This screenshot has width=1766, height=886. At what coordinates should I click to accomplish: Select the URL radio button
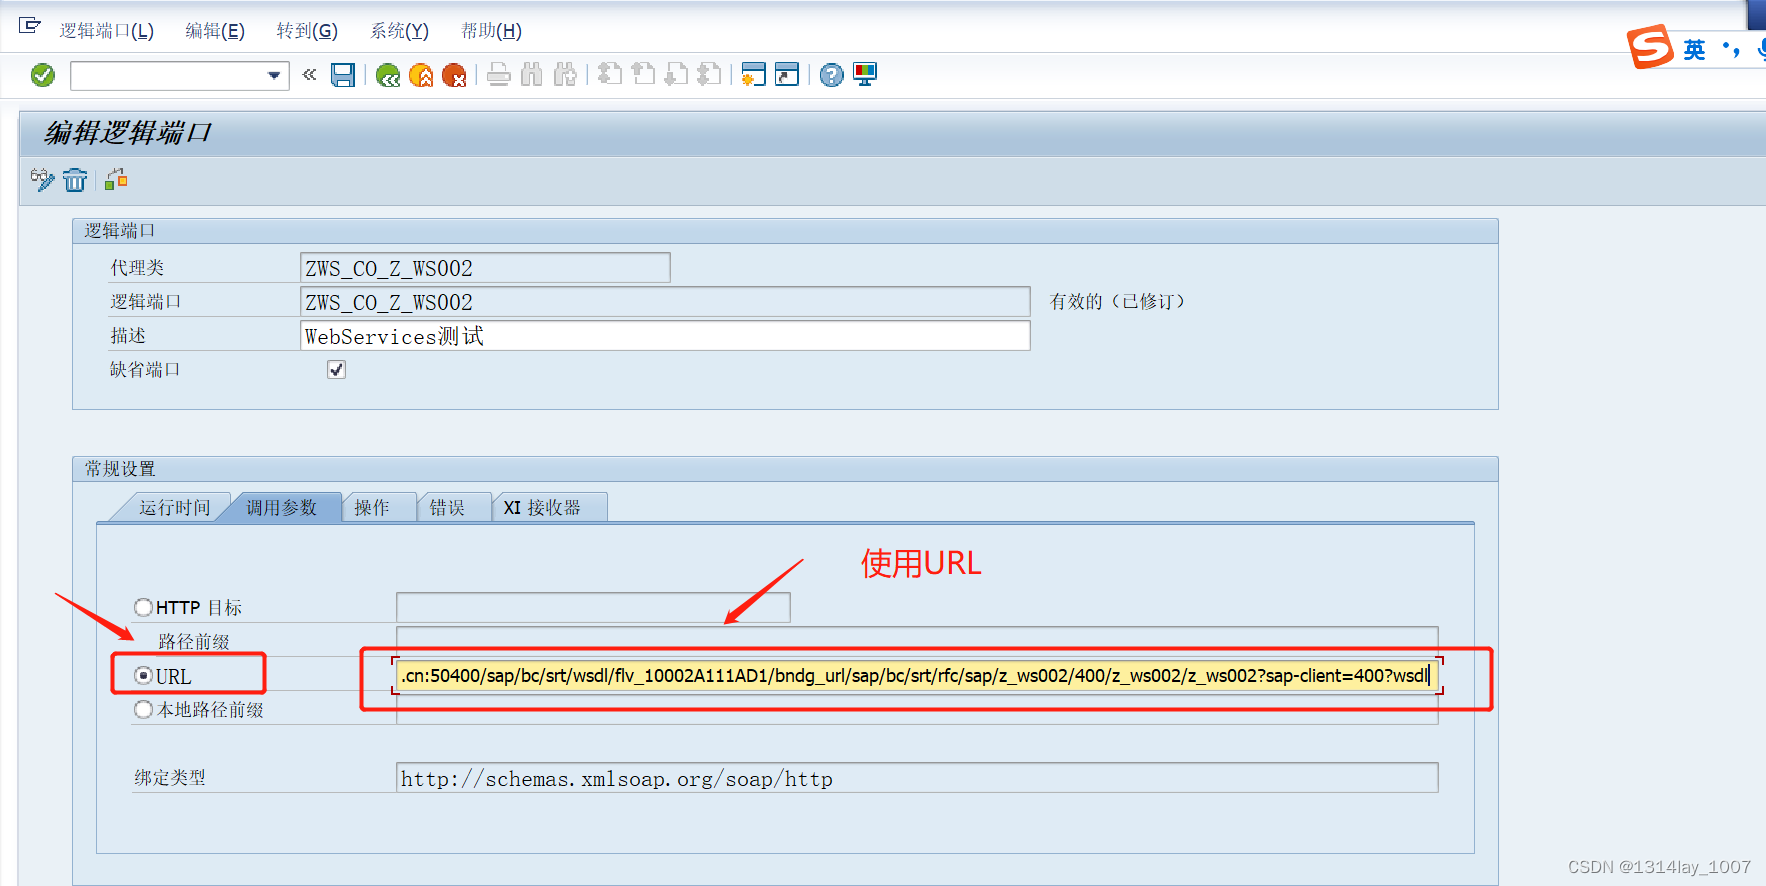point(143,676)
